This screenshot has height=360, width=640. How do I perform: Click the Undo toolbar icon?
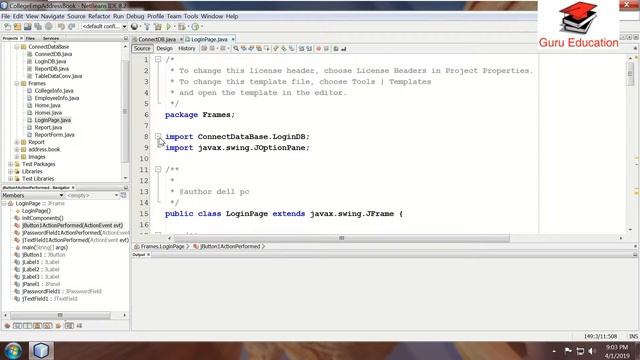click(x=61, y=27)
